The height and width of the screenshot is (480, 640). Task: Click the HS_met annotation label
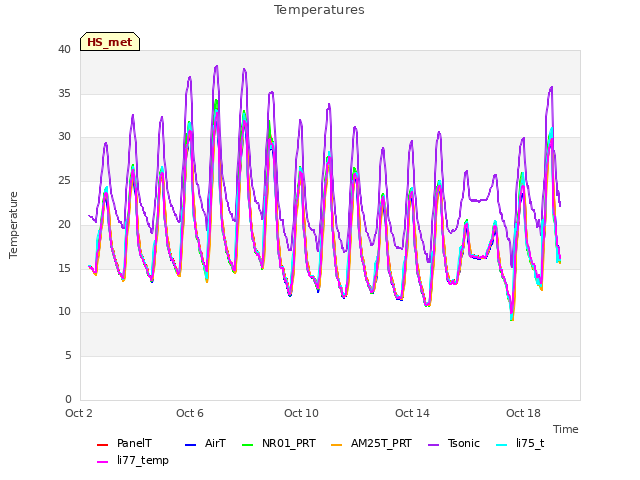coord(110,42)
